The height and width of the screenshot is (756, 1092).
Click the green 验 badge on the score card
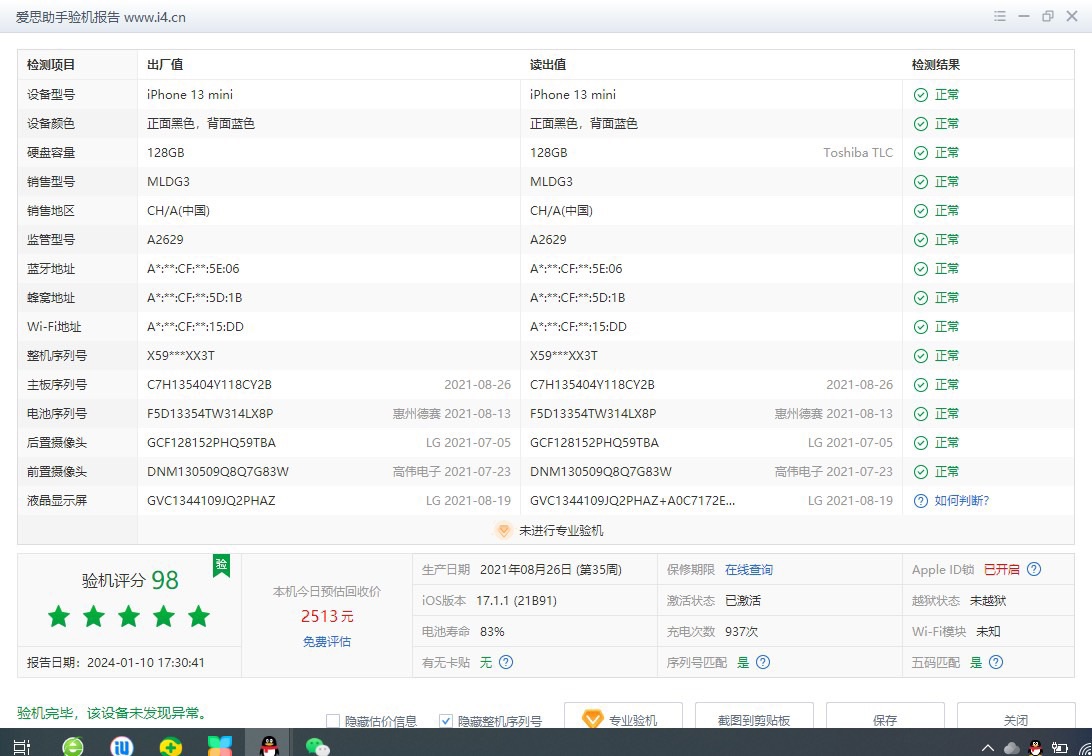221,565
